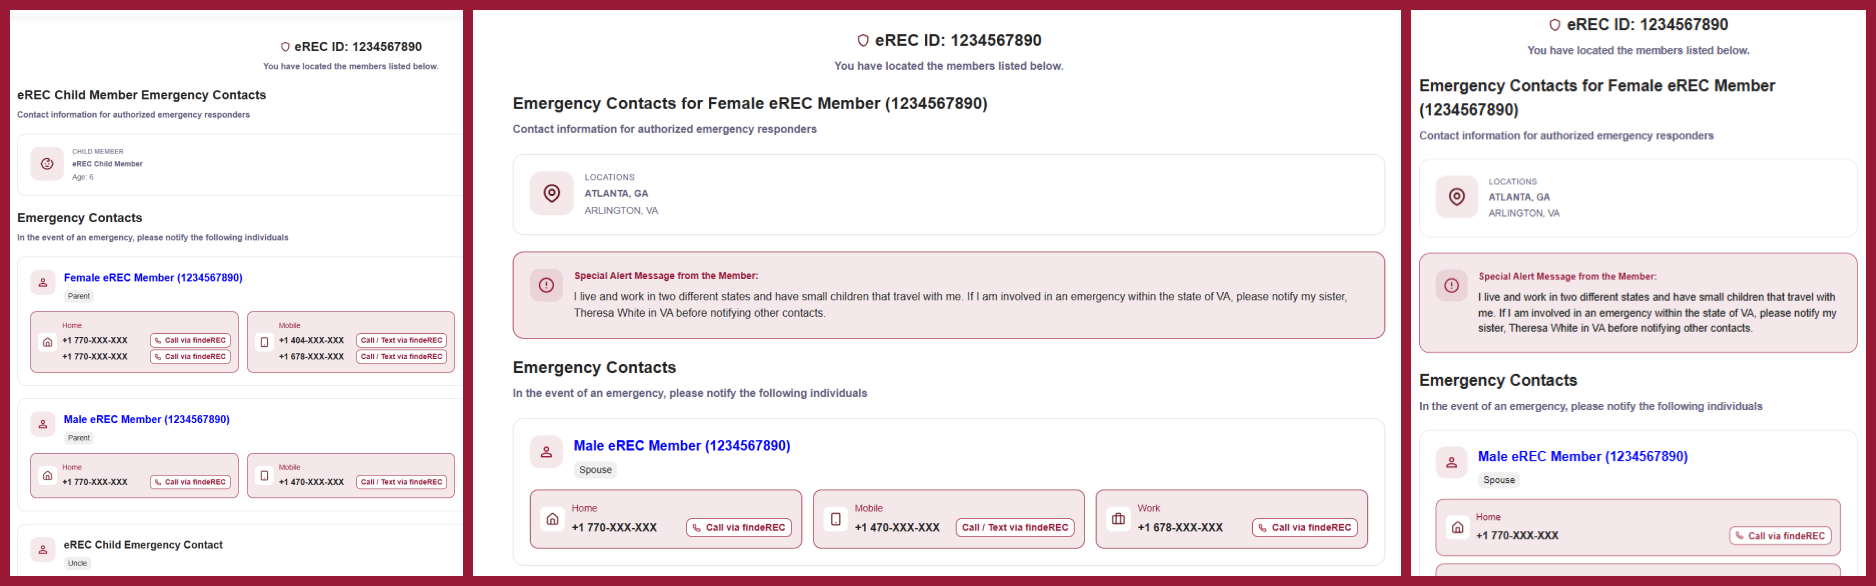Call Home number via findeREC in right panel
1876x586 pixels.
point(1780,536)
